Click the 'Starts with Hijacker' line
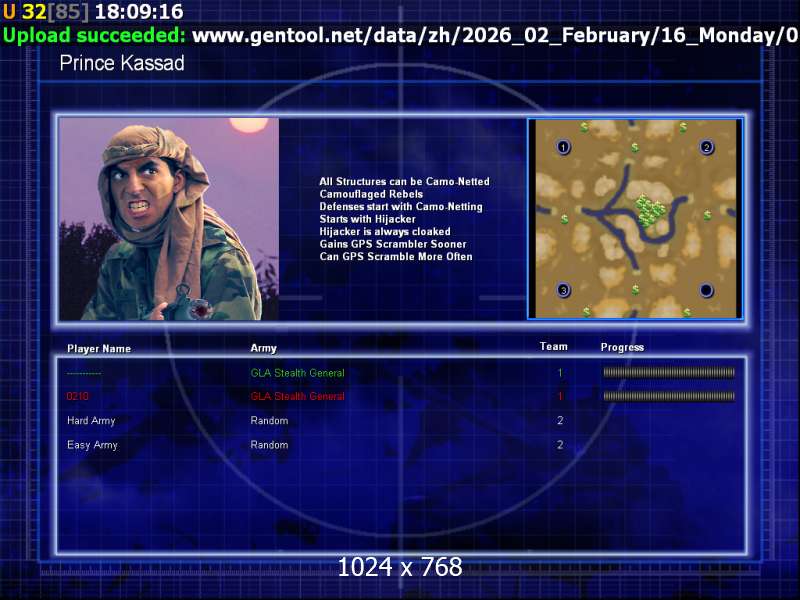Image resolution: width=800 pixels, height=600 pixels. (x=367, y=219)
